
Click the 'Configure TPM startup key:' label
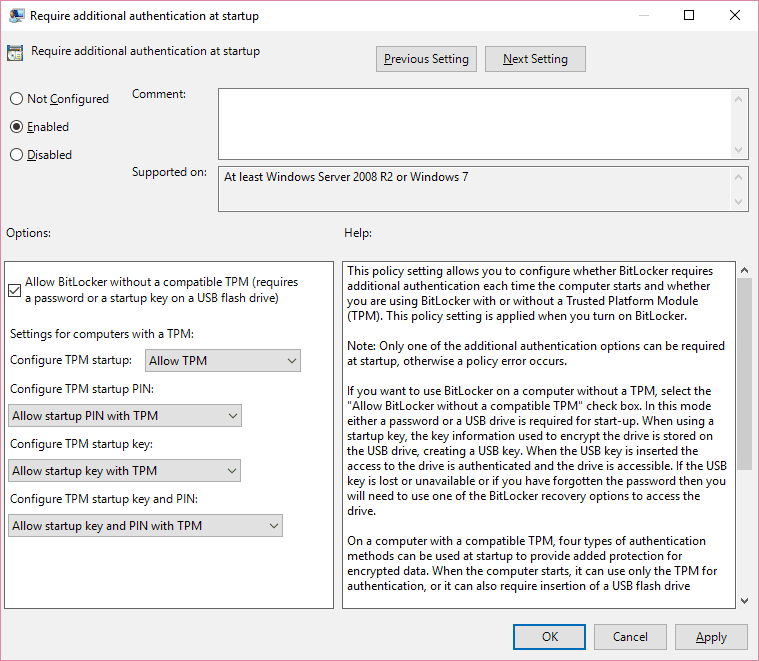click(x=81, y=444)
